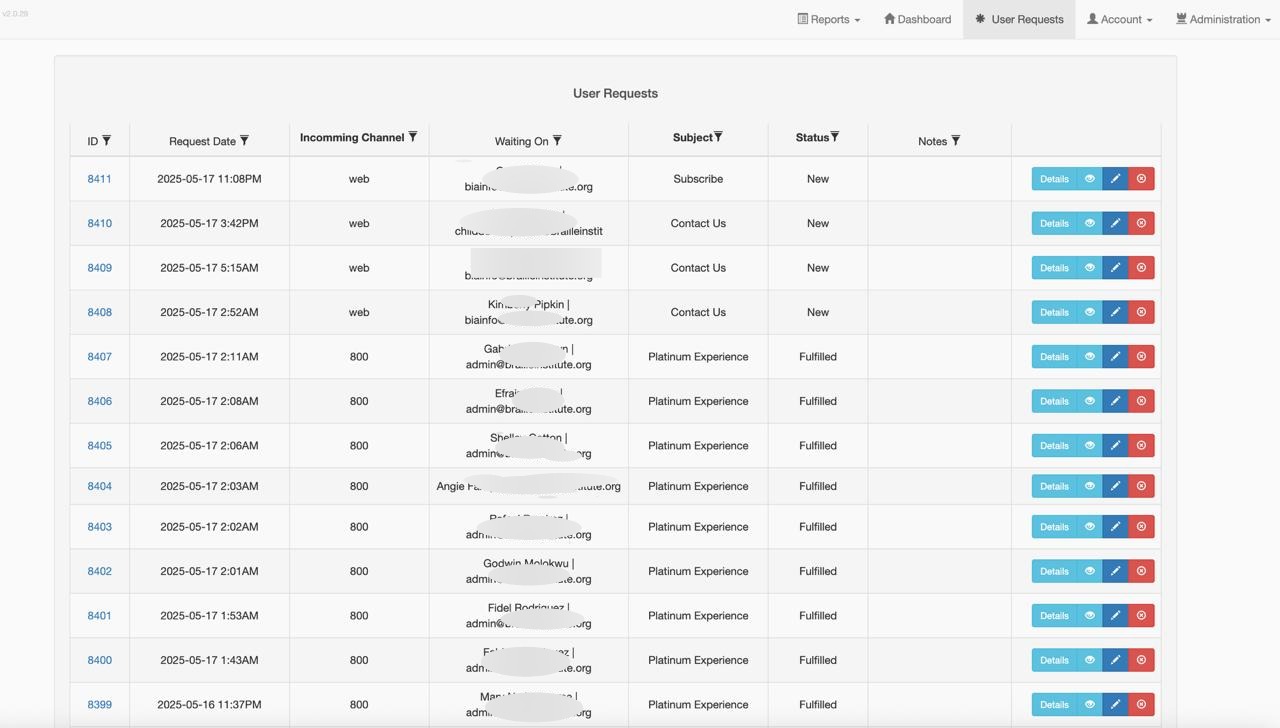
Task: Filter the Incomming Channel column
Action: (x=412, y=137)
